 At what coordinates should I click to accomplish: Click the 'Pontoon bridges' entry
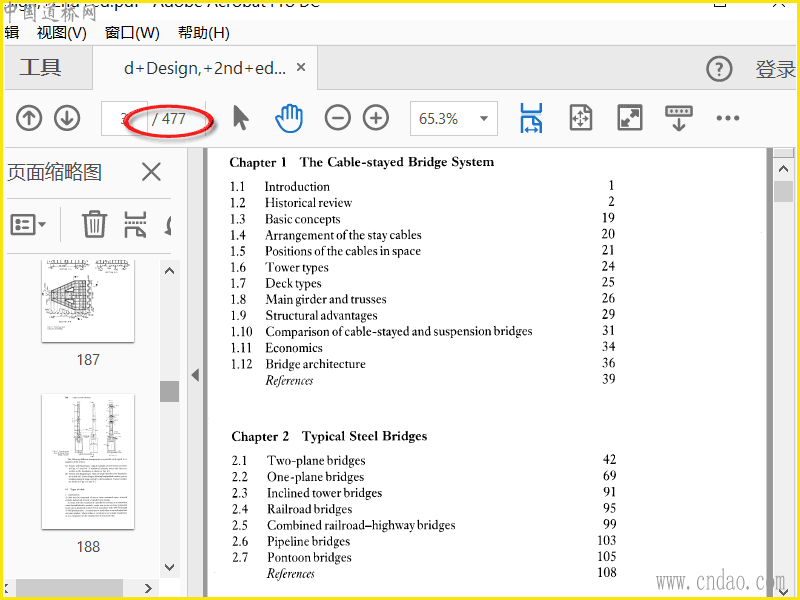click(310, 557)
